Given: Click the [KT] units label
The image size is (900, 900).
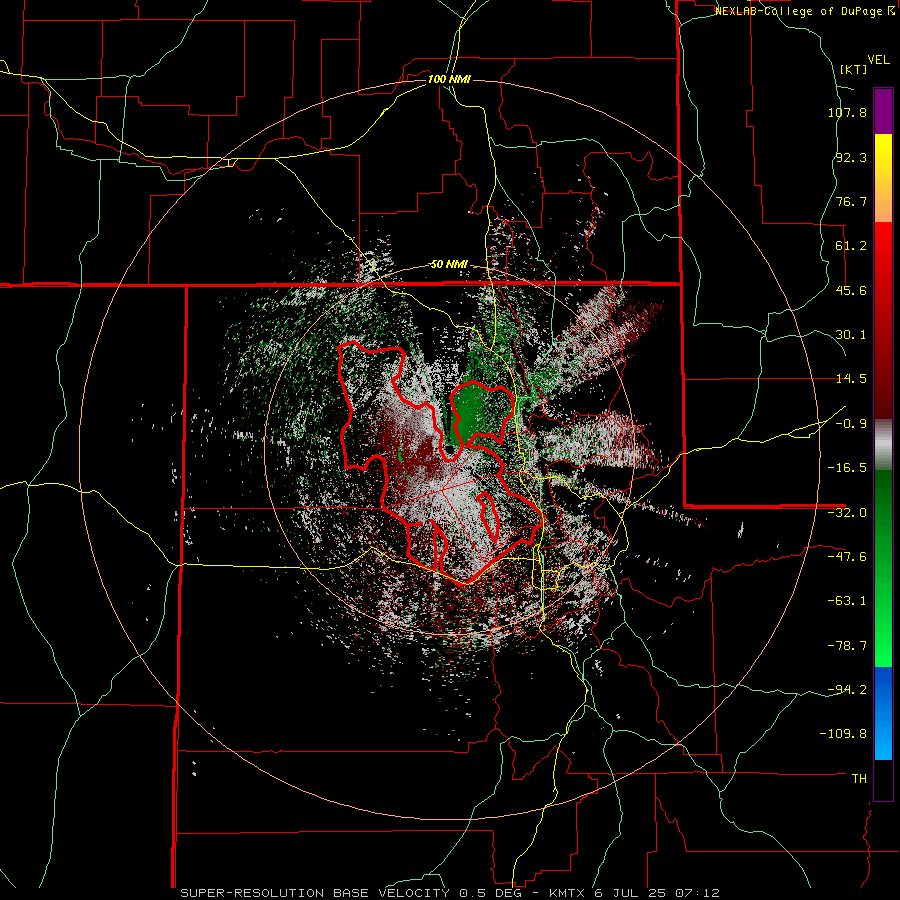Looking at the screenshot, I should coord(854,69).
